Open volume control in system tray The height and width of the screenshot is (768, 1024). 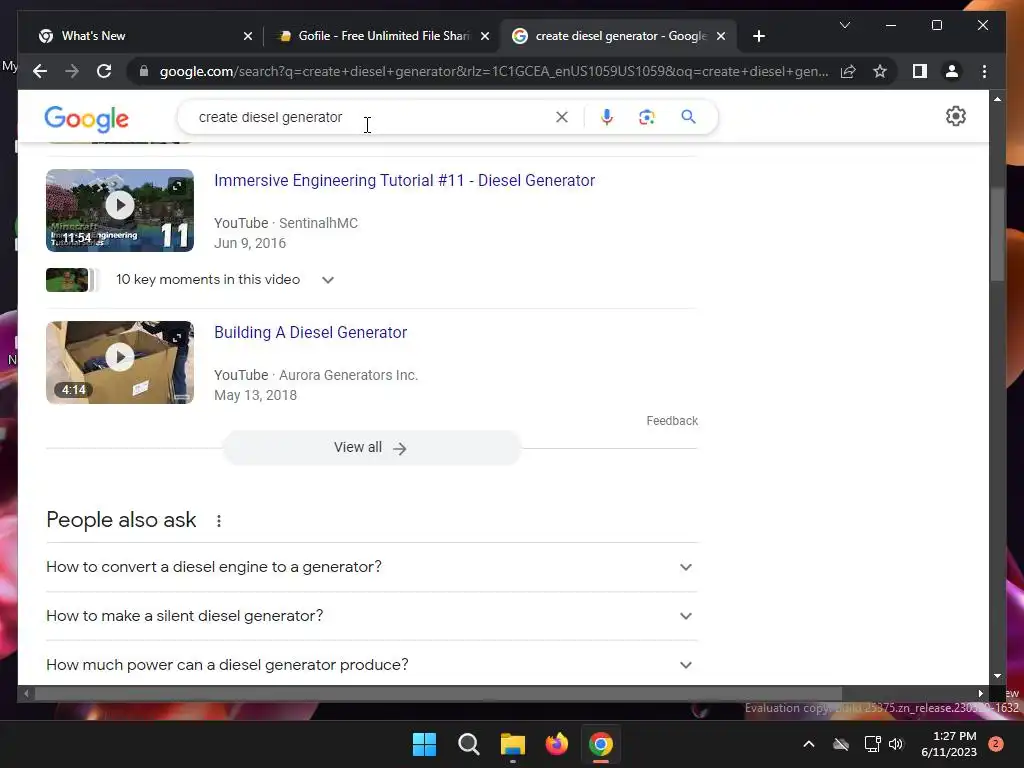click(x=896, y=744)
